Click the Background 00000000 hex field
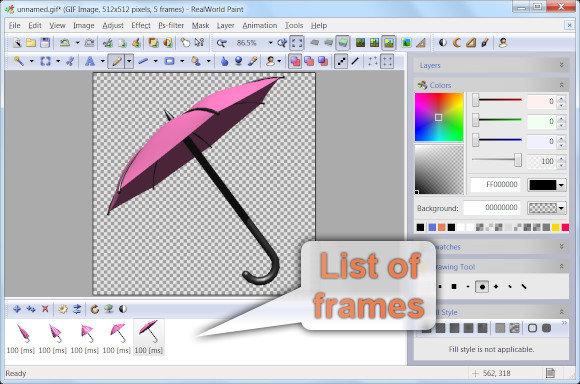 tap(492, 208)
